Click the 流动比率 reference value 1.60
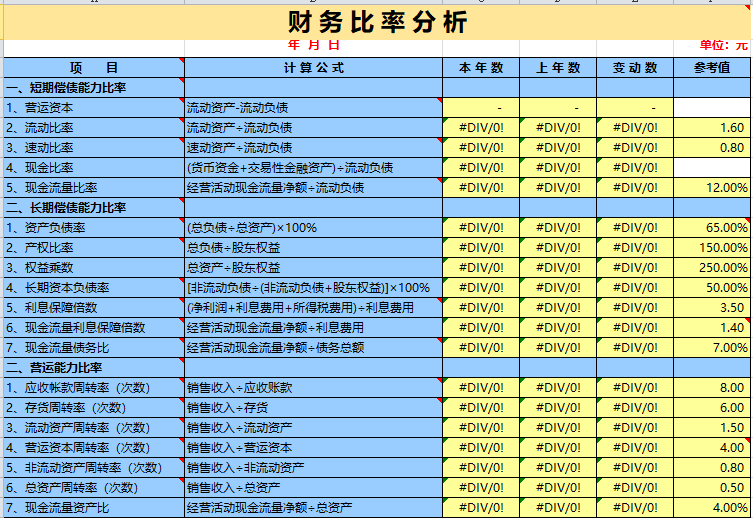Viewport: 753px width, 518px height. pyautogui.click(x=712, y=128)
